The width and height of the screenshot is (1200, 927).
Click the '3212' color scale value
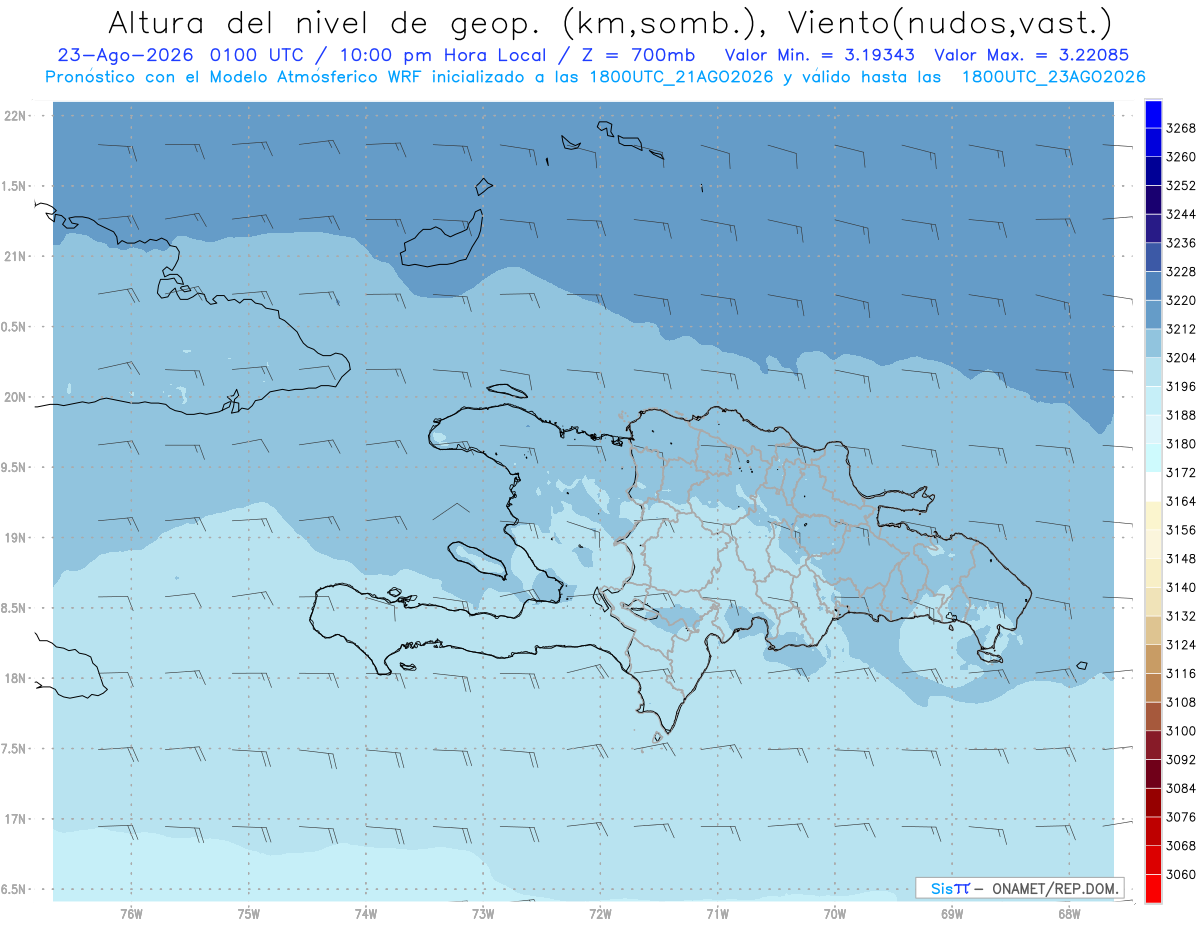[x=1181, y=329]
